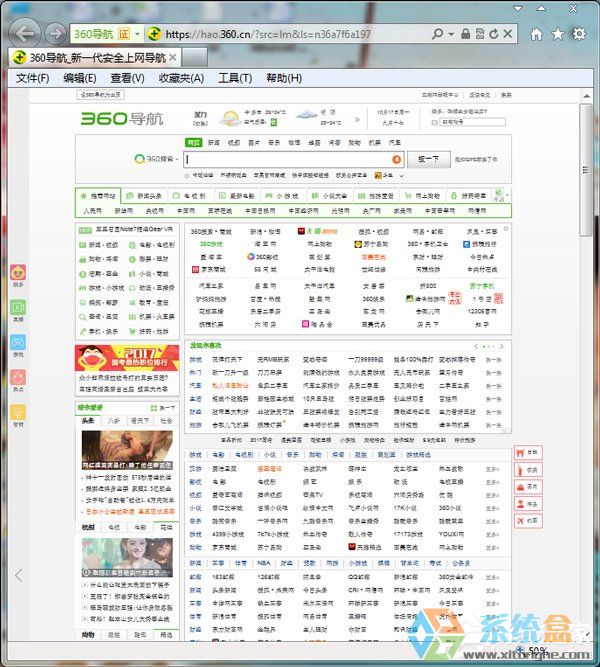Click the lock security icon in address bar
The height and width of the screenshot is (667, 600).
(466, 34)
